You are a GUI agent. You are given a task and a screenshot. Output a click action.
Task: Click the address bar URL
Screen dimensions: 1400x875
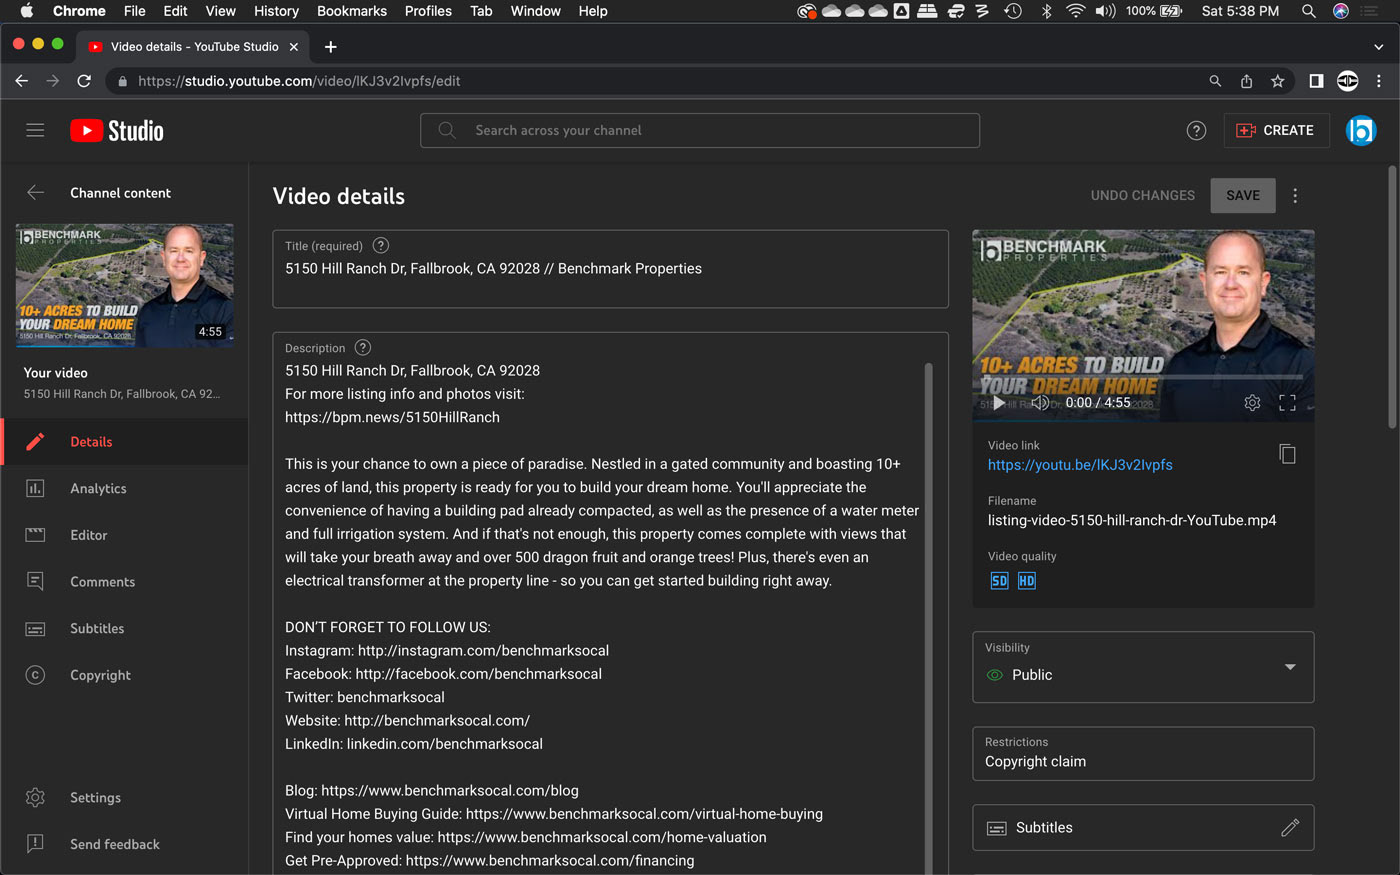(299, 81)
